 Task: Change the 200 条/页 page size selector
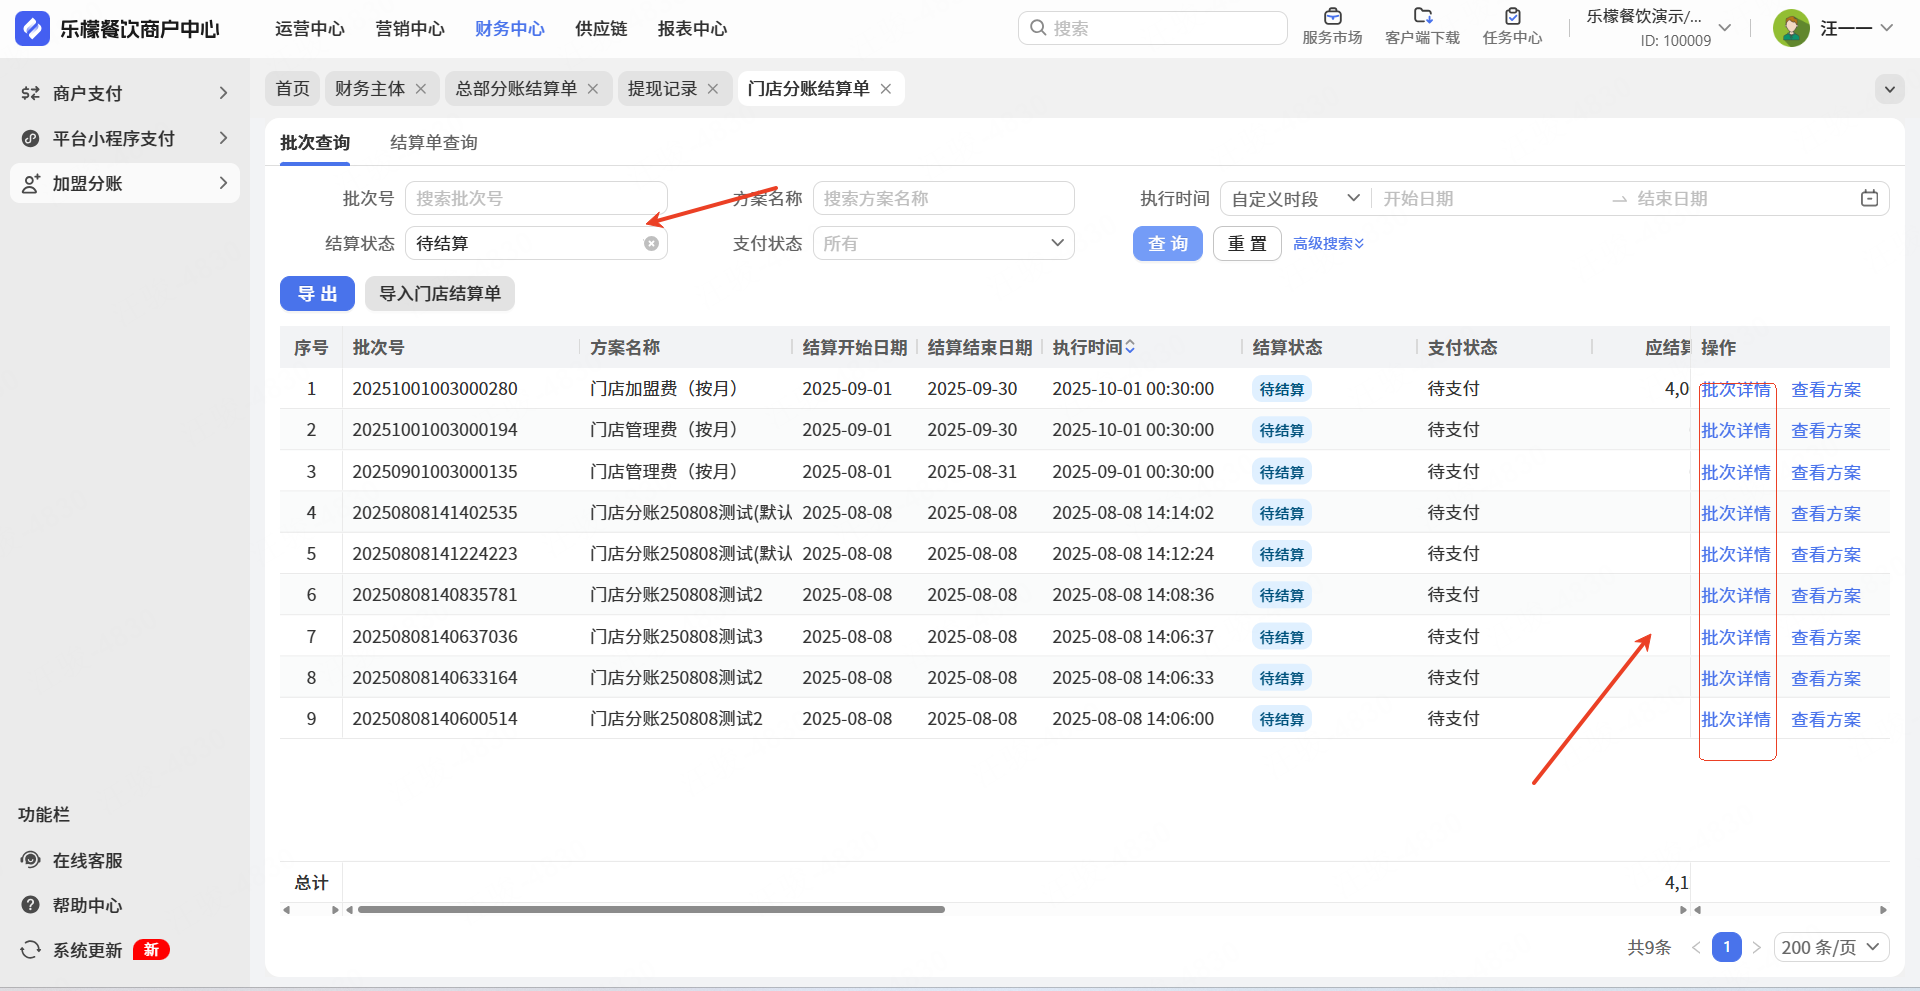click(1831, 947)
